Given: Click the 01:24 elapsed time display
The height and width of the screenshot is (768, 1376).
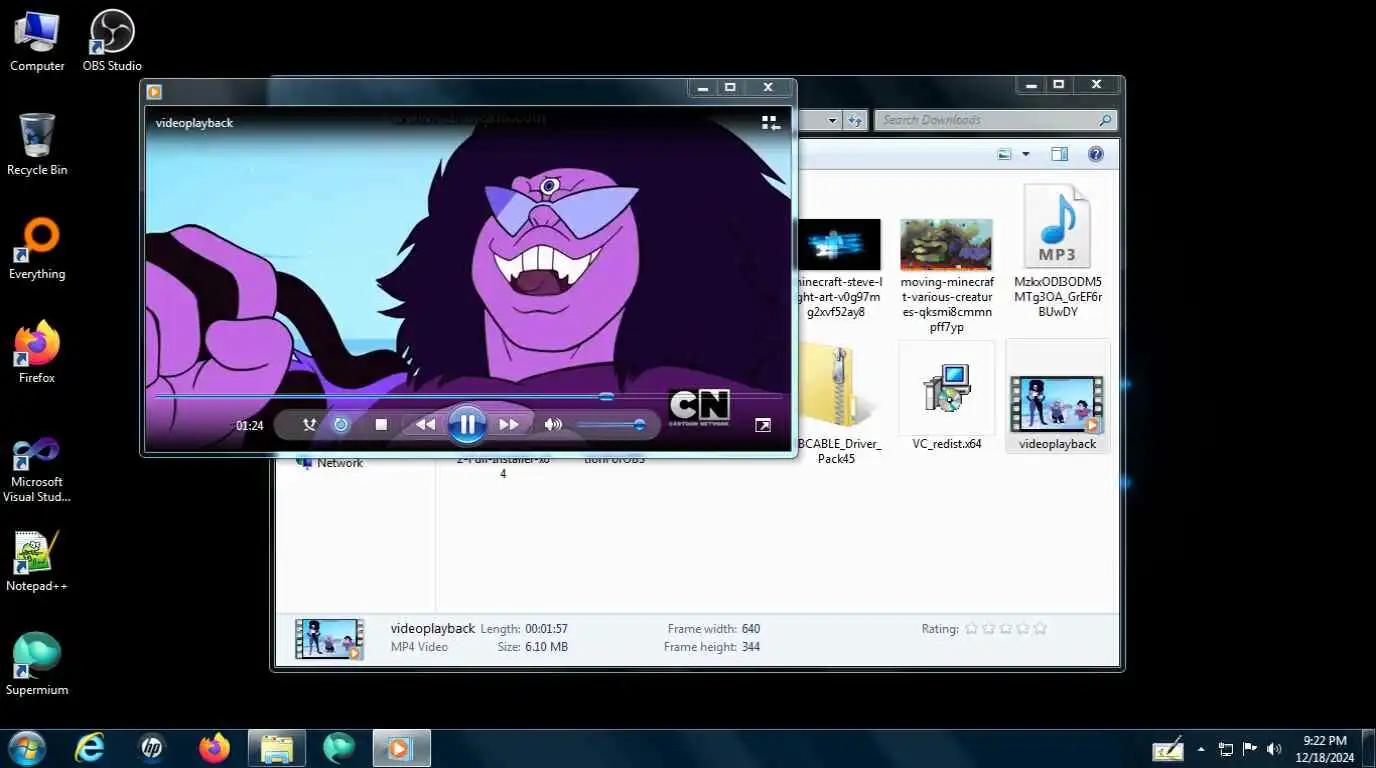Looking at the screenshot, I should pos(250,426).
